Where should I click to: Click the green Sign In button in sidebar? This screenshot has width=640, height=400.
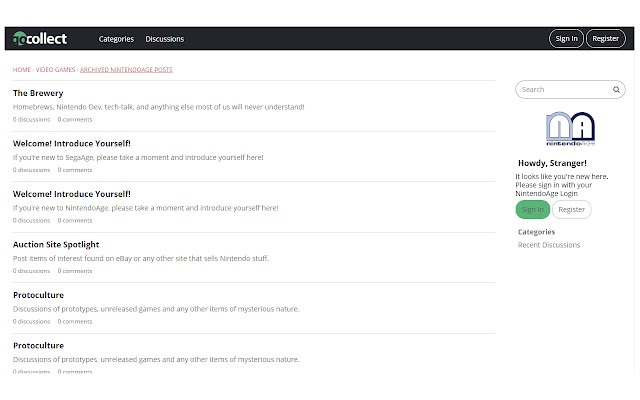click(533, 209)
